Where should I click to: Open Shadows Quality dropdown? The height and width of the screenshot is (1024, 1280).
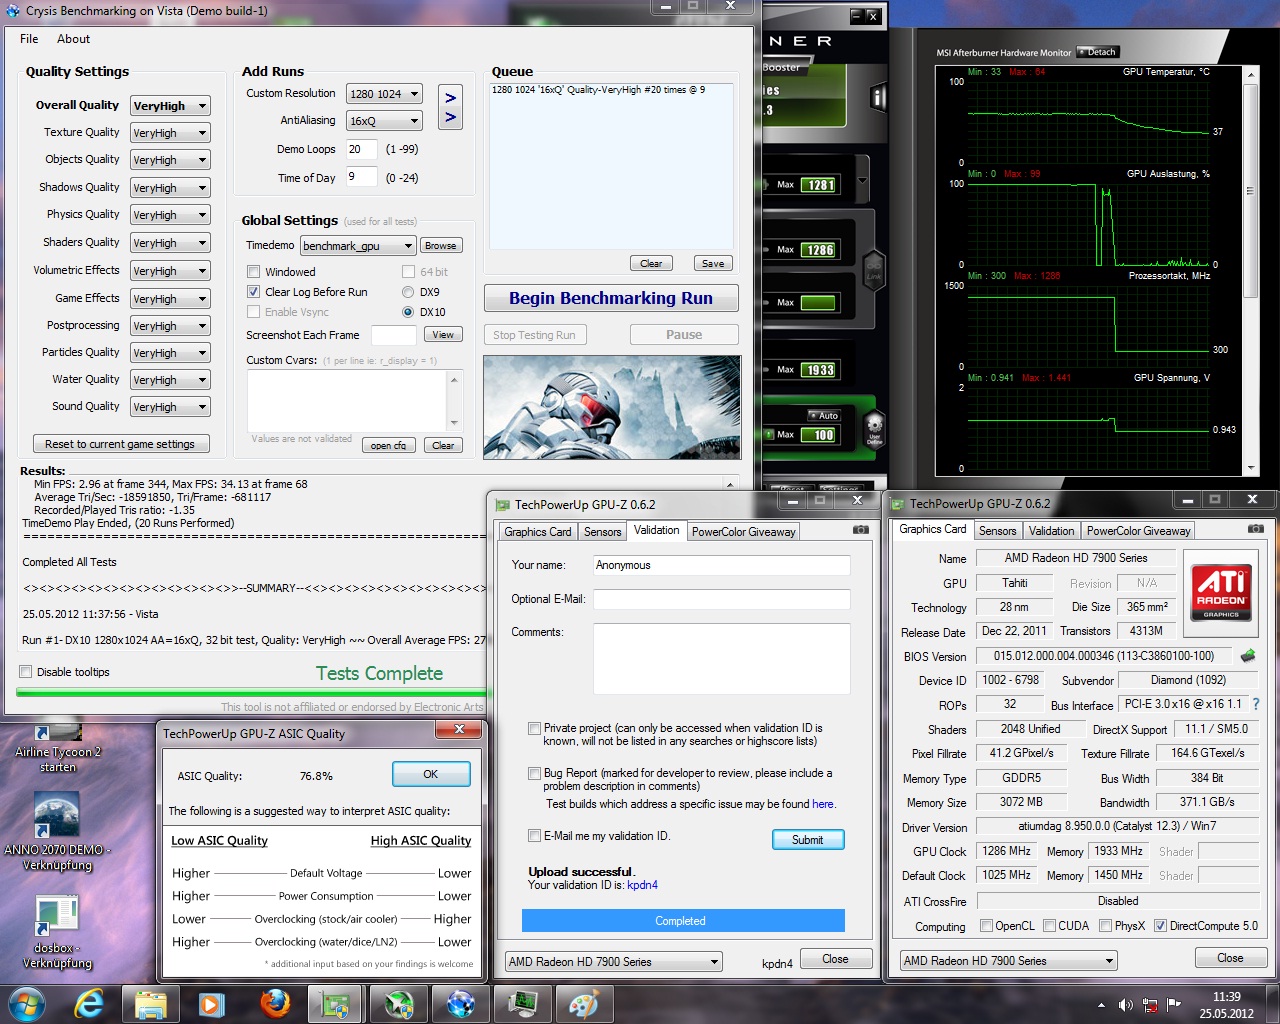[170, 188]
